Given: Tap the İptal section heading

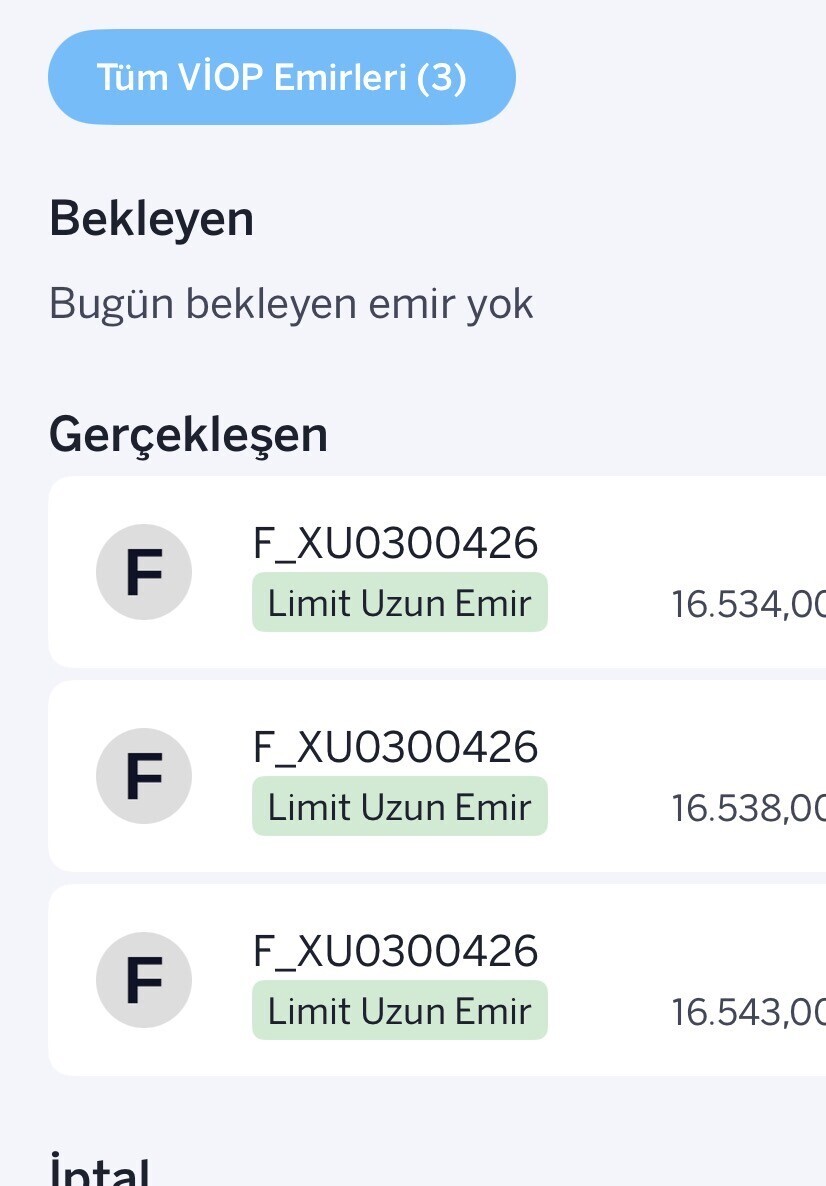Looking at the screenshot, I should [100, 1170].
